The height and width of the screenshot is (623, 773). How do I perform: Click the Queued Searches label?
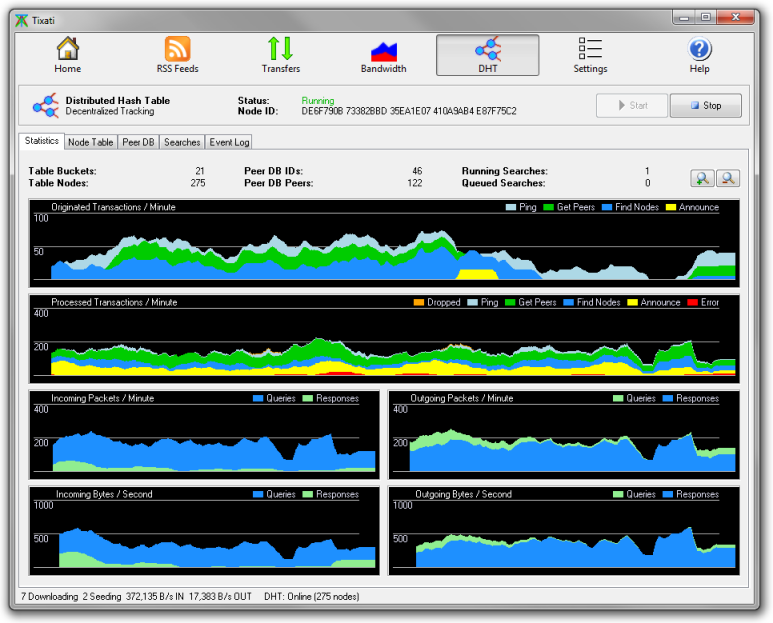point(503,183)
